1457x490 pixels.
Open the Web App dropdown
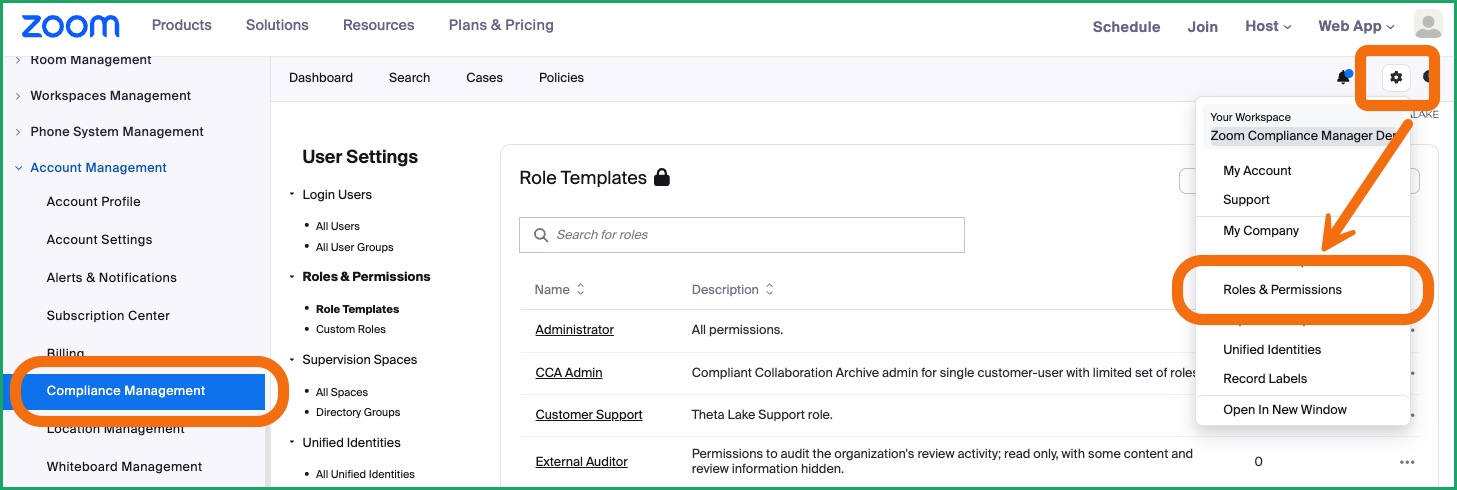(x=1356, y=26)
